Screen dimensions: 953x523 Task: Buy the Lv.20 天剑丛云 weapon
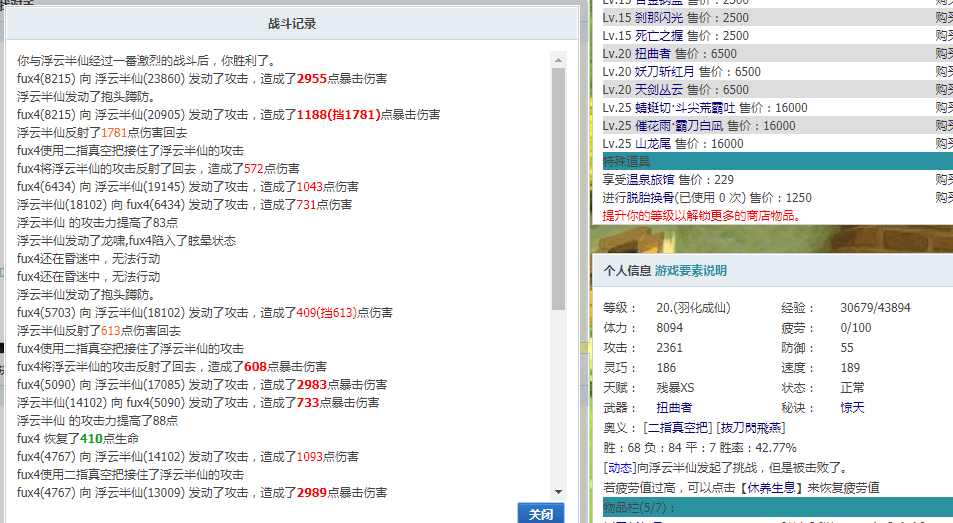click(x=944, y=90)
